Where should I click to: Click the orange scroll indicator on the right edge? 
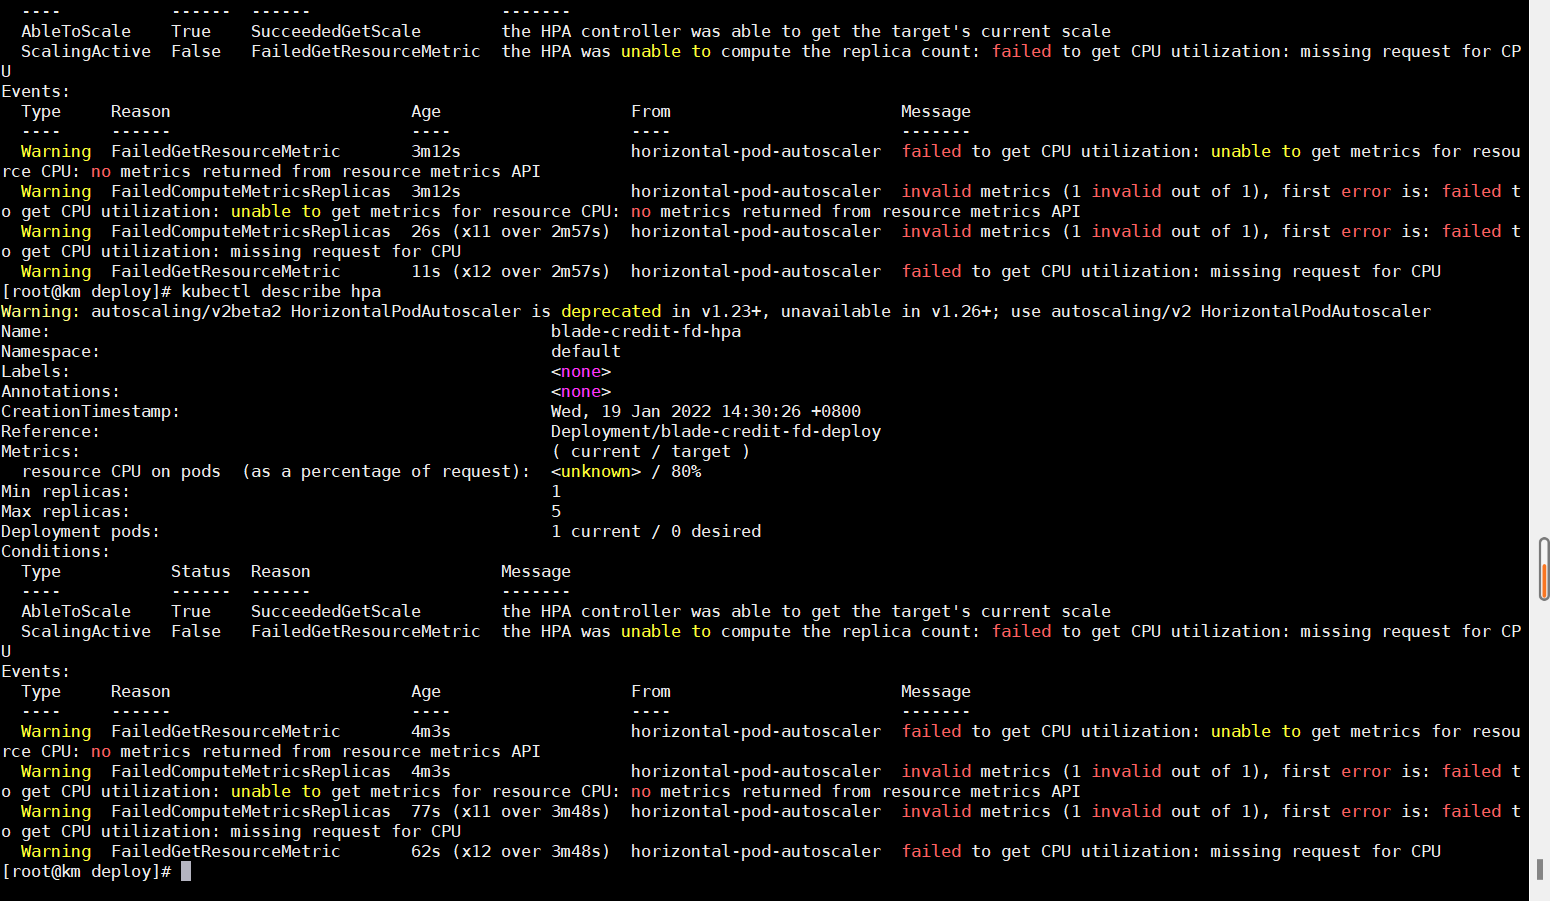coord(1544,569)
